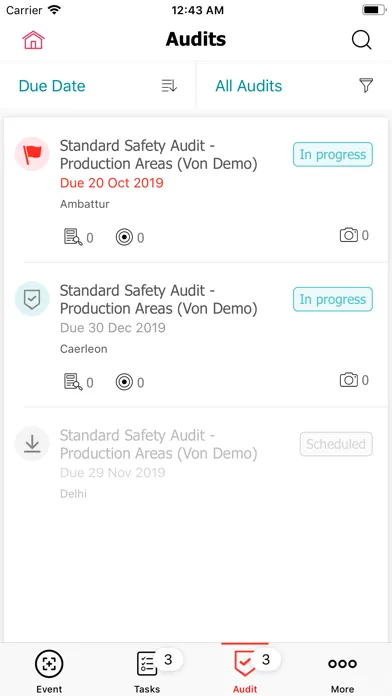Tap the camera photo count icon for Ambattur

click(x=349, y=235)
